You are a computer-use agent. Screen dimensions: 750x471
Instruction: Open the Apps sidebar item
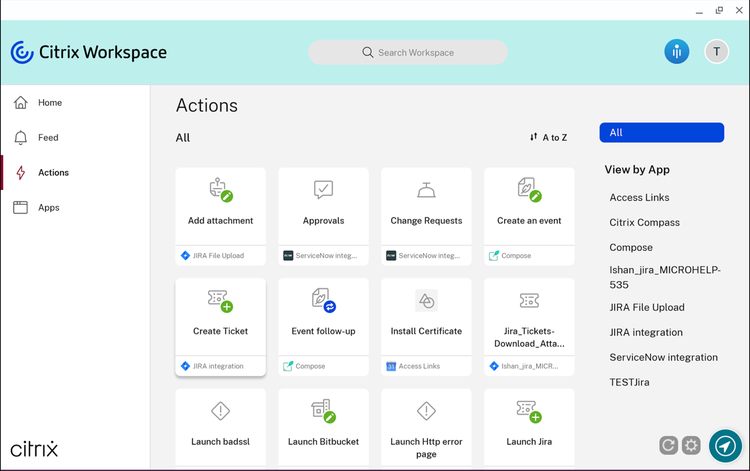pos(75,208)
